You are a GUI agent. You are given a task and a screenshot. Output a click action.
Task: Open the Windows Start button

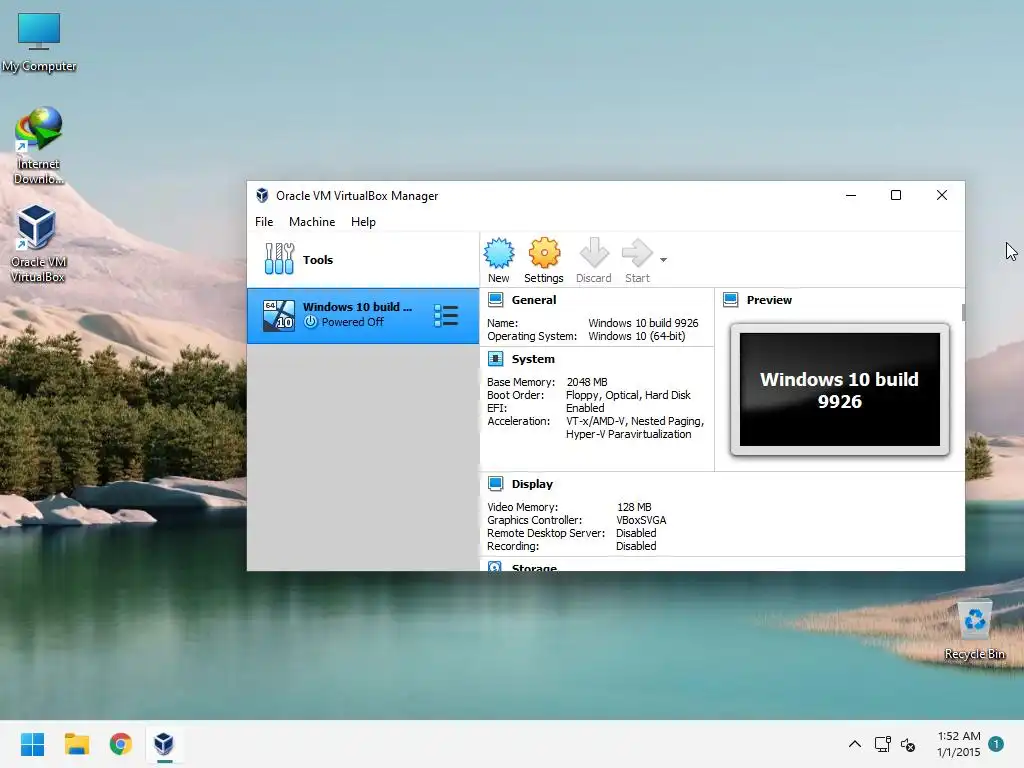(x=33, y=744)
